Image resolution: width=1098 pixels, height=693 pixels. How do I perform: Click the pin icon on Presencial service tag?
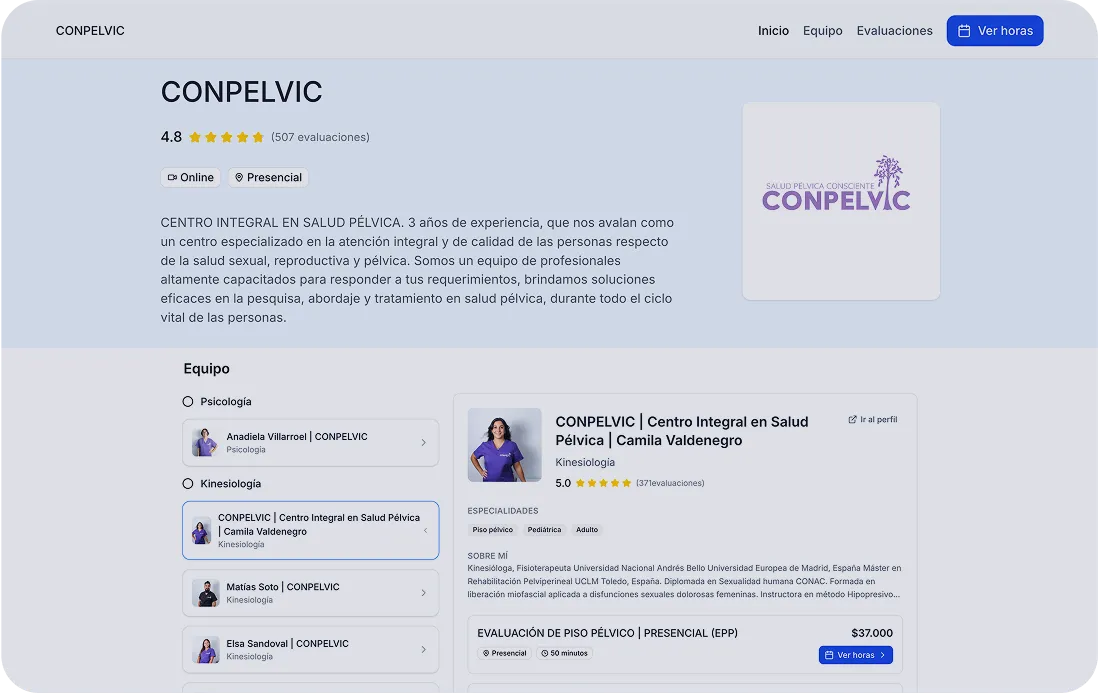pyautogui.click(x=486, y=653)
